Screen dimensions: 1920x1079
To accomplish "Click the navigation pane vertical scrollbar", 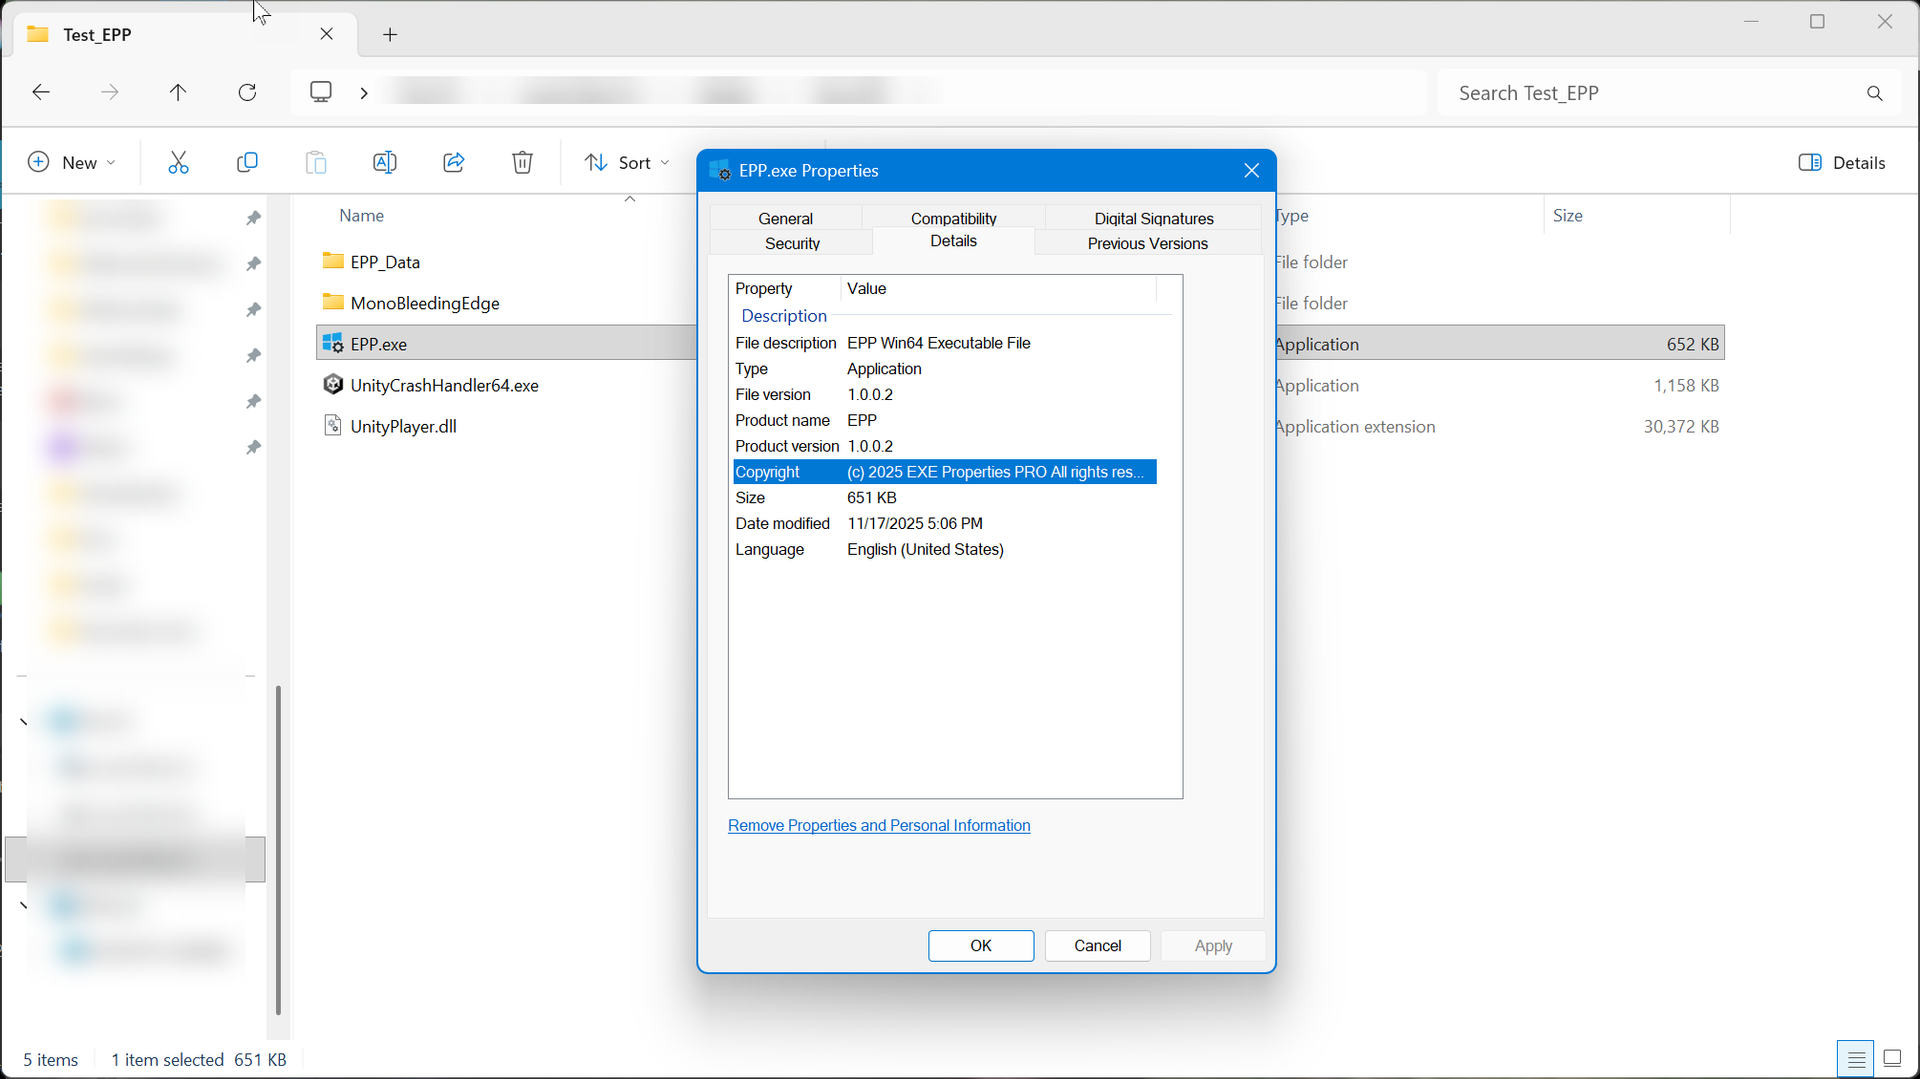I will click(x=278, y=850).
